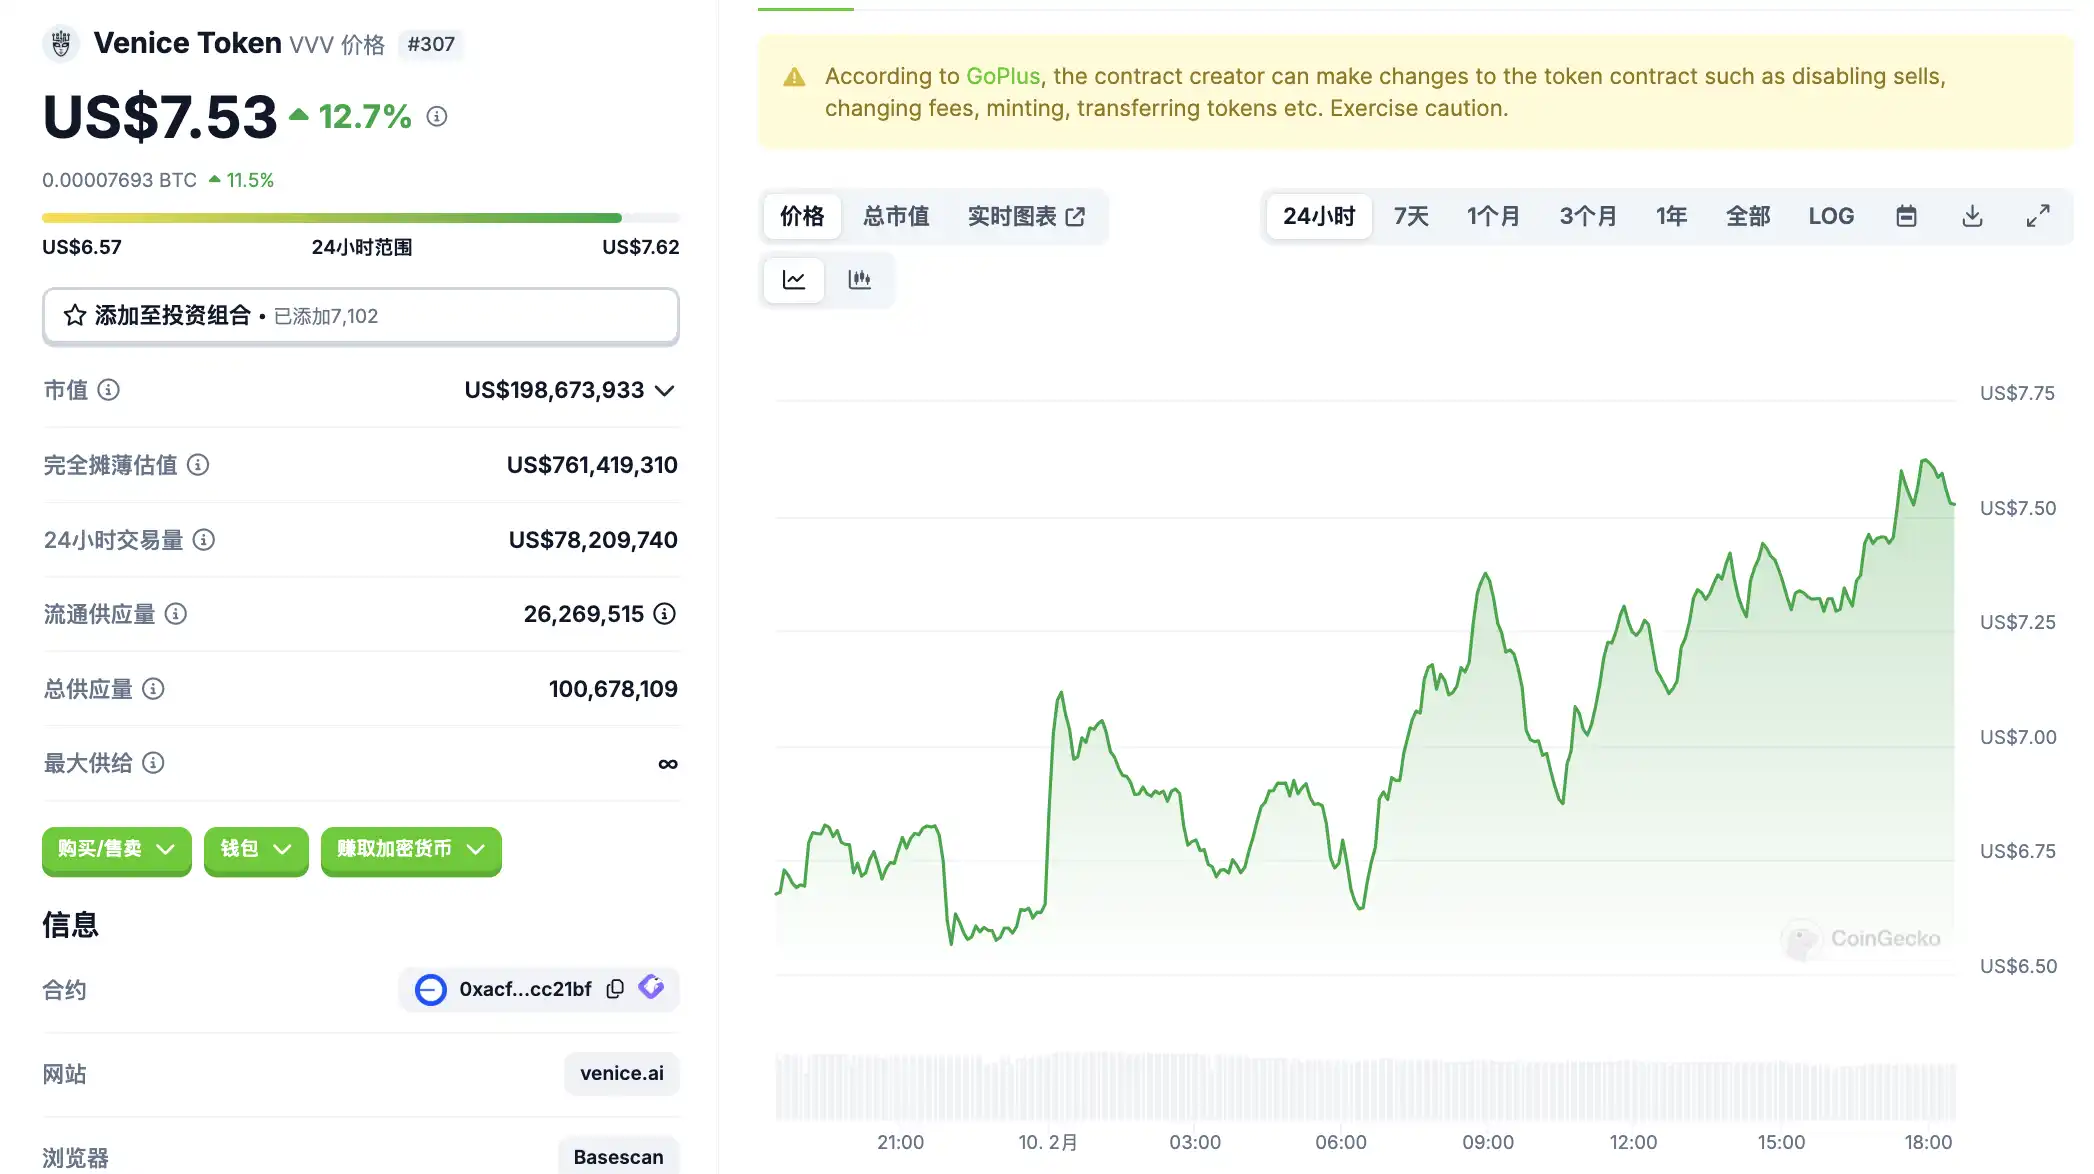
Task: Toggle LOG scale on chart
Action: [1830, 216]
